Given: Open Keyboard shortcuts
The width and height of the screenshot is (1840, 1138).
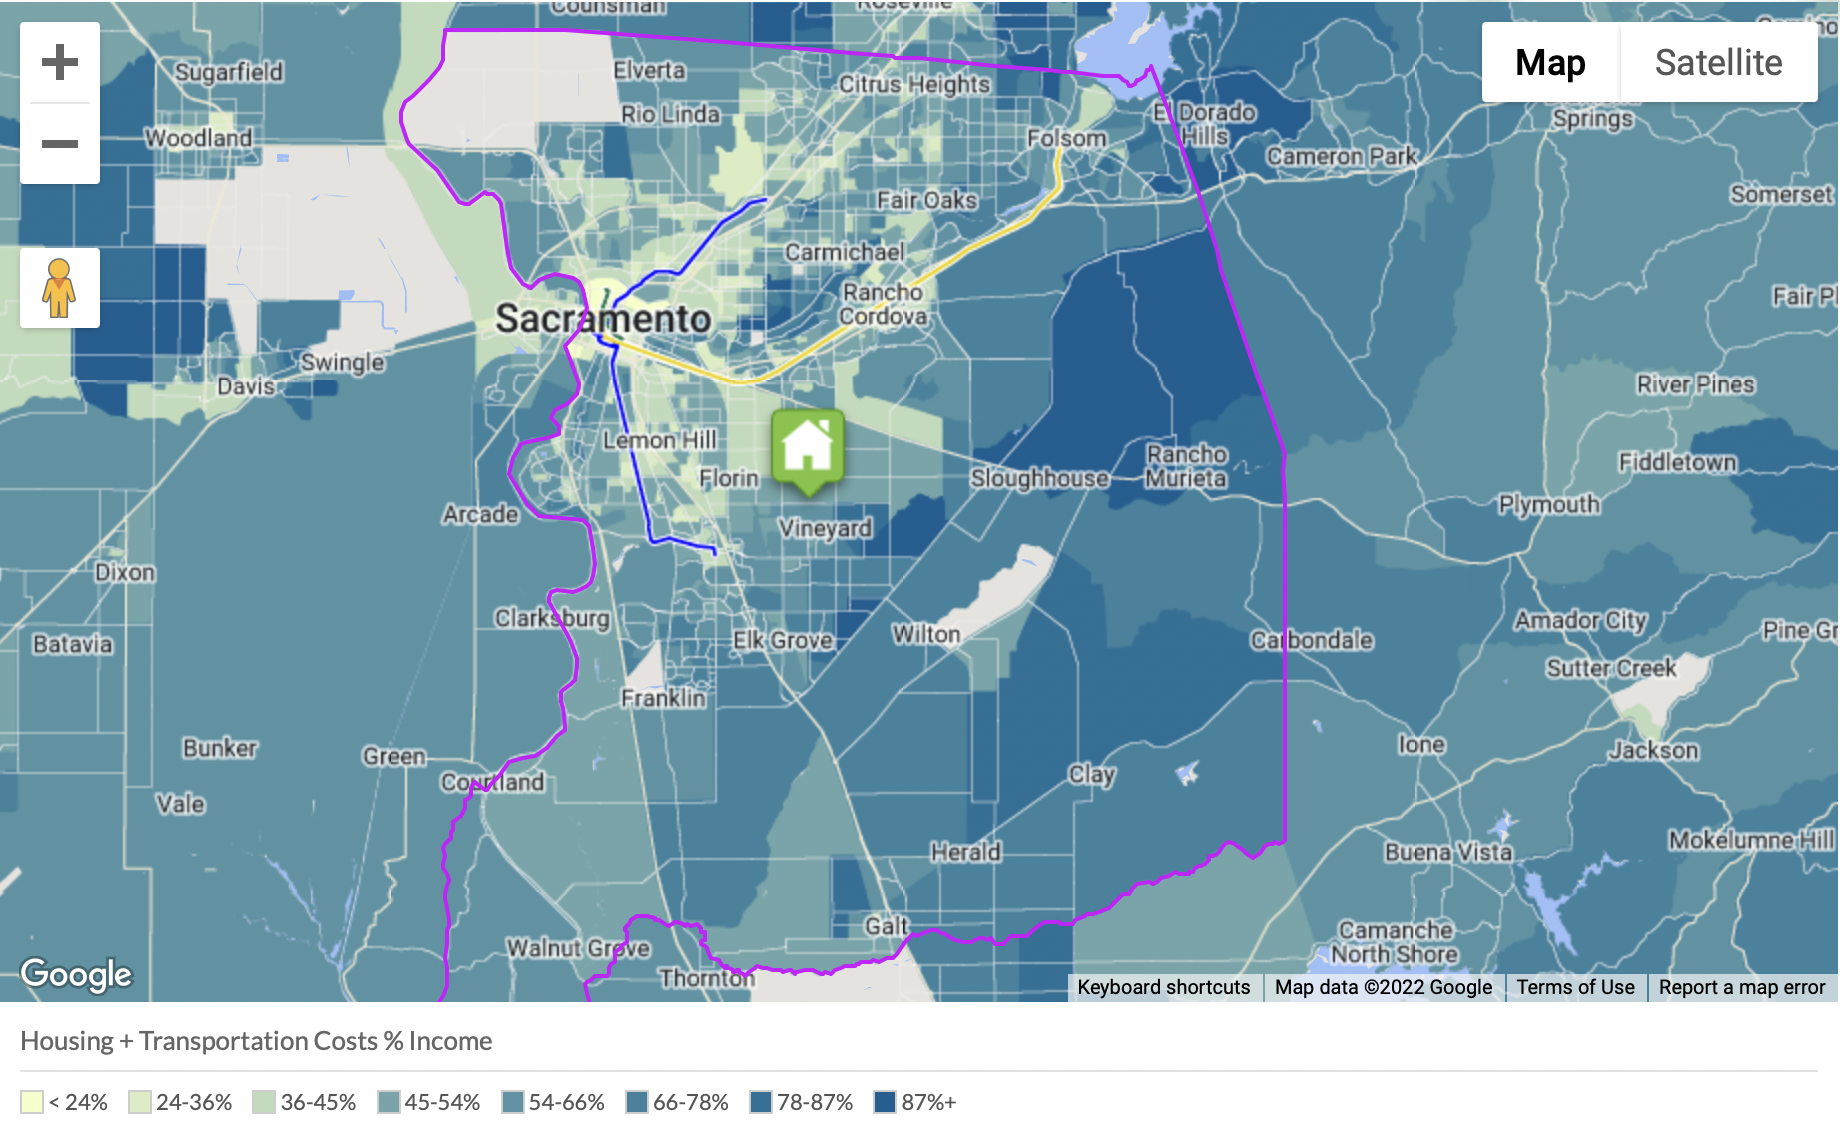Looking at the screenshot, I should (x=1163, y=987).
